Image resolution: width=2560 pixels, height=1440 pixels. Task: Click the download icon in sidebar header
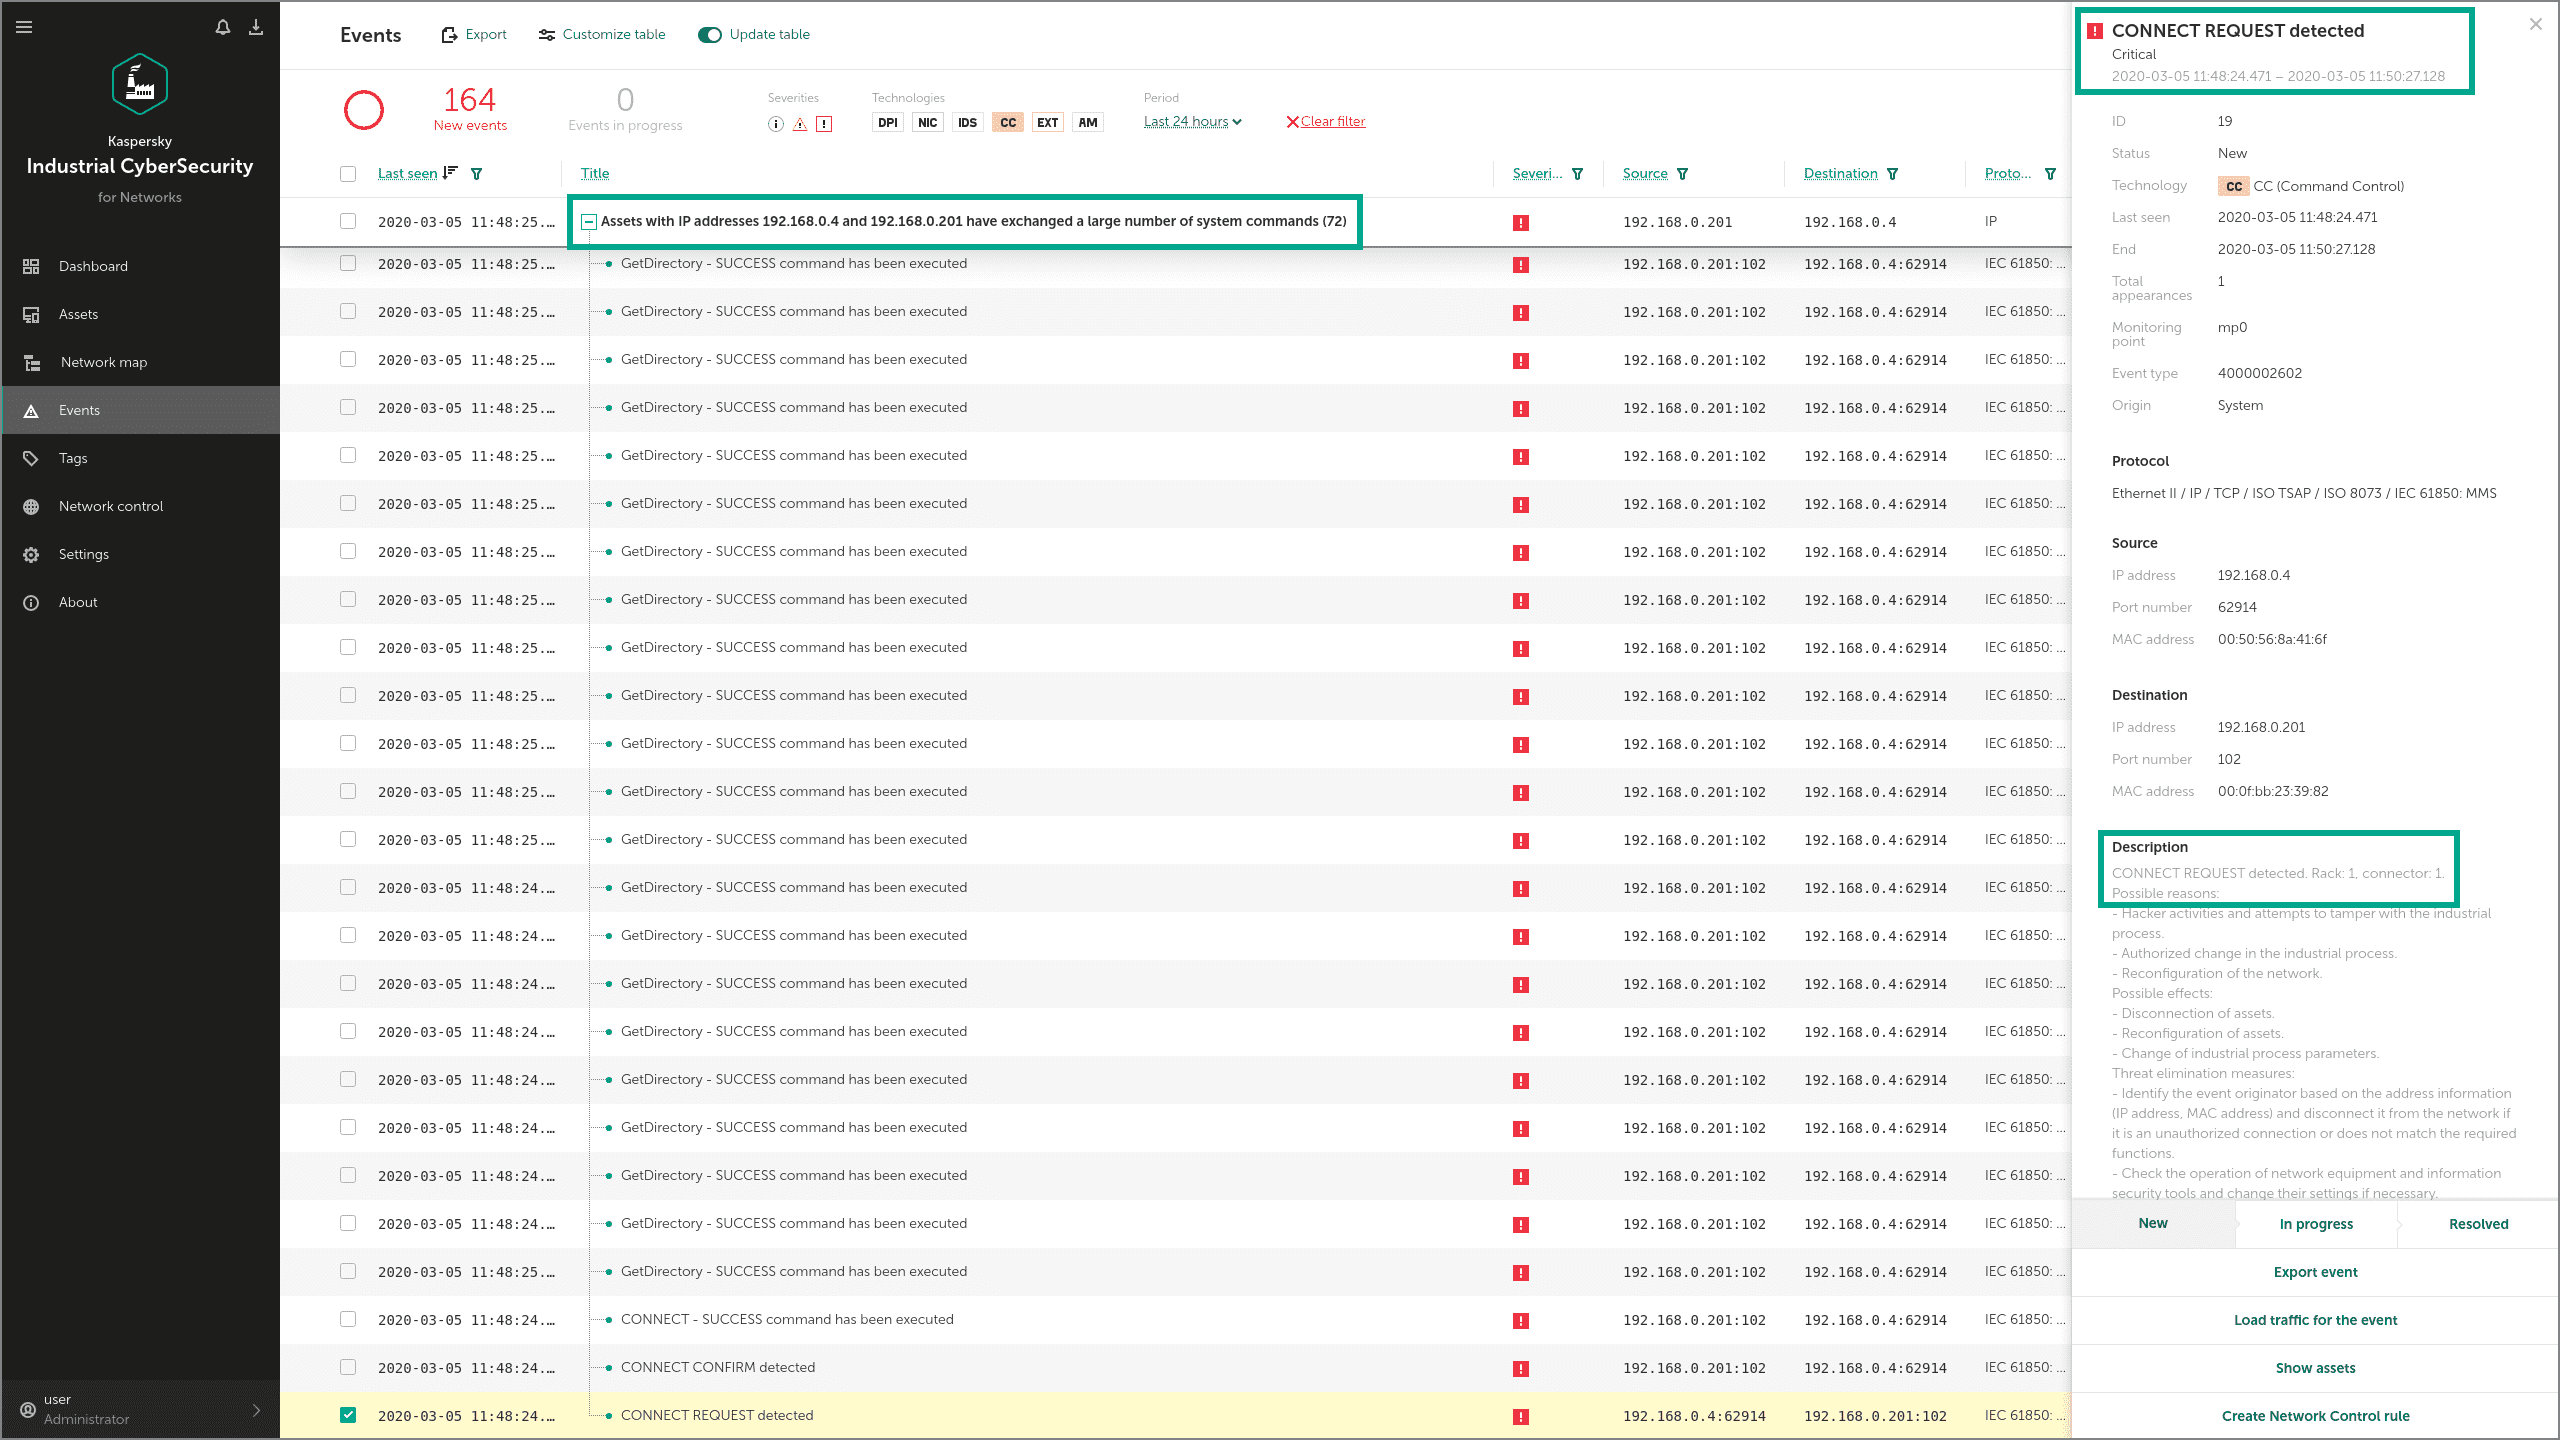click(x=256, y=27)
